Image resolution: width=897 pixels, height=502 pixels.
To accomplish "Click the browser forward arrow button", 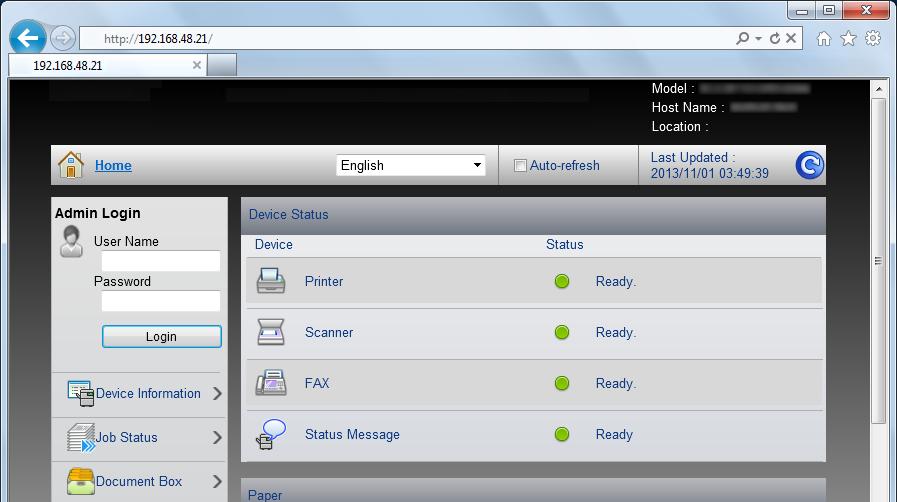I will pyautogui.click(x=62, y=38).
